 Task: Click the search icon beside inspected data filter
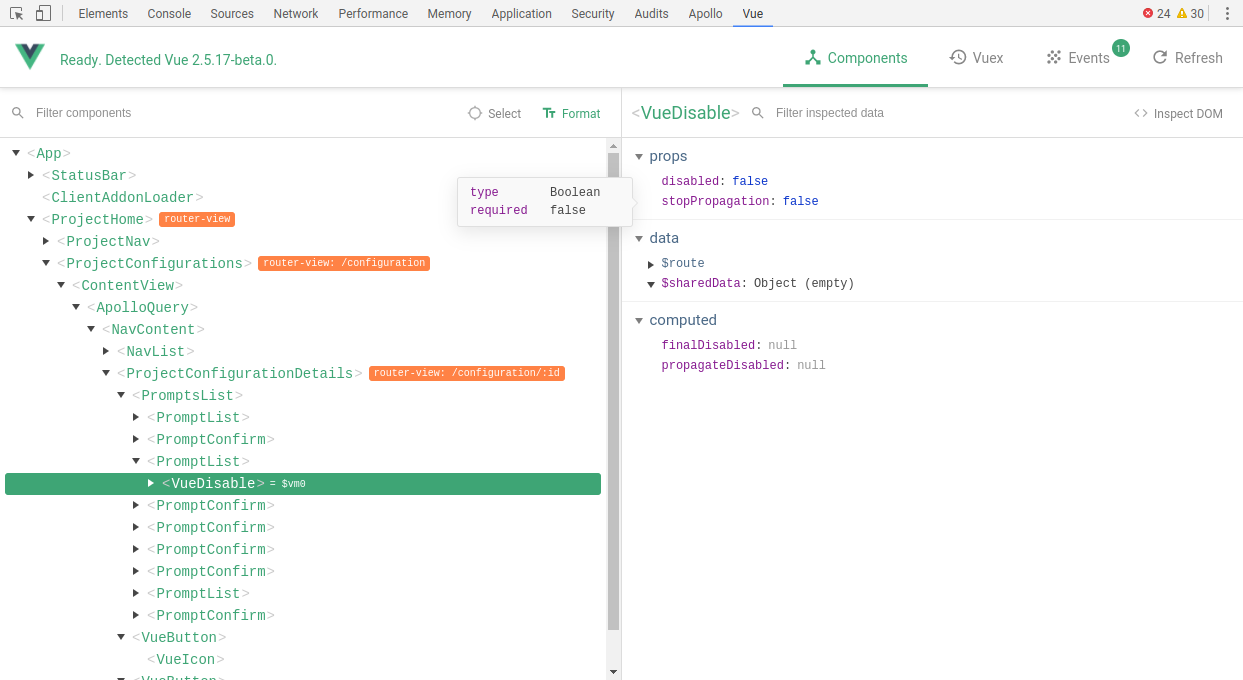(758, 113)
